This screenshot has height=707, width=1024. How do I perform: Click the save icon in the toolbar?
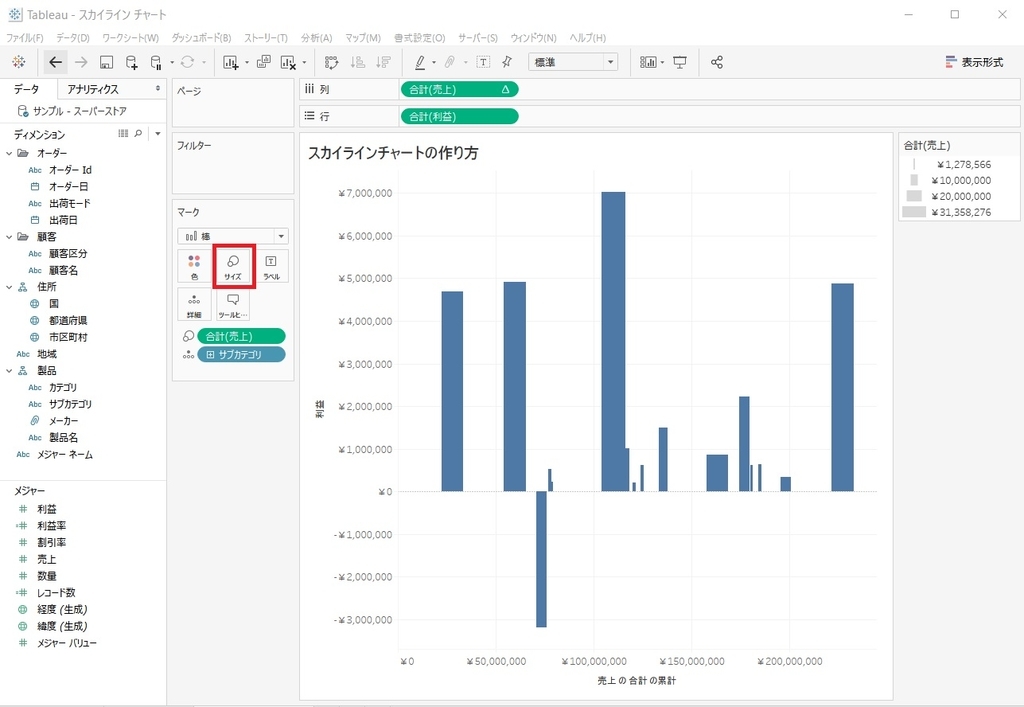106,62
